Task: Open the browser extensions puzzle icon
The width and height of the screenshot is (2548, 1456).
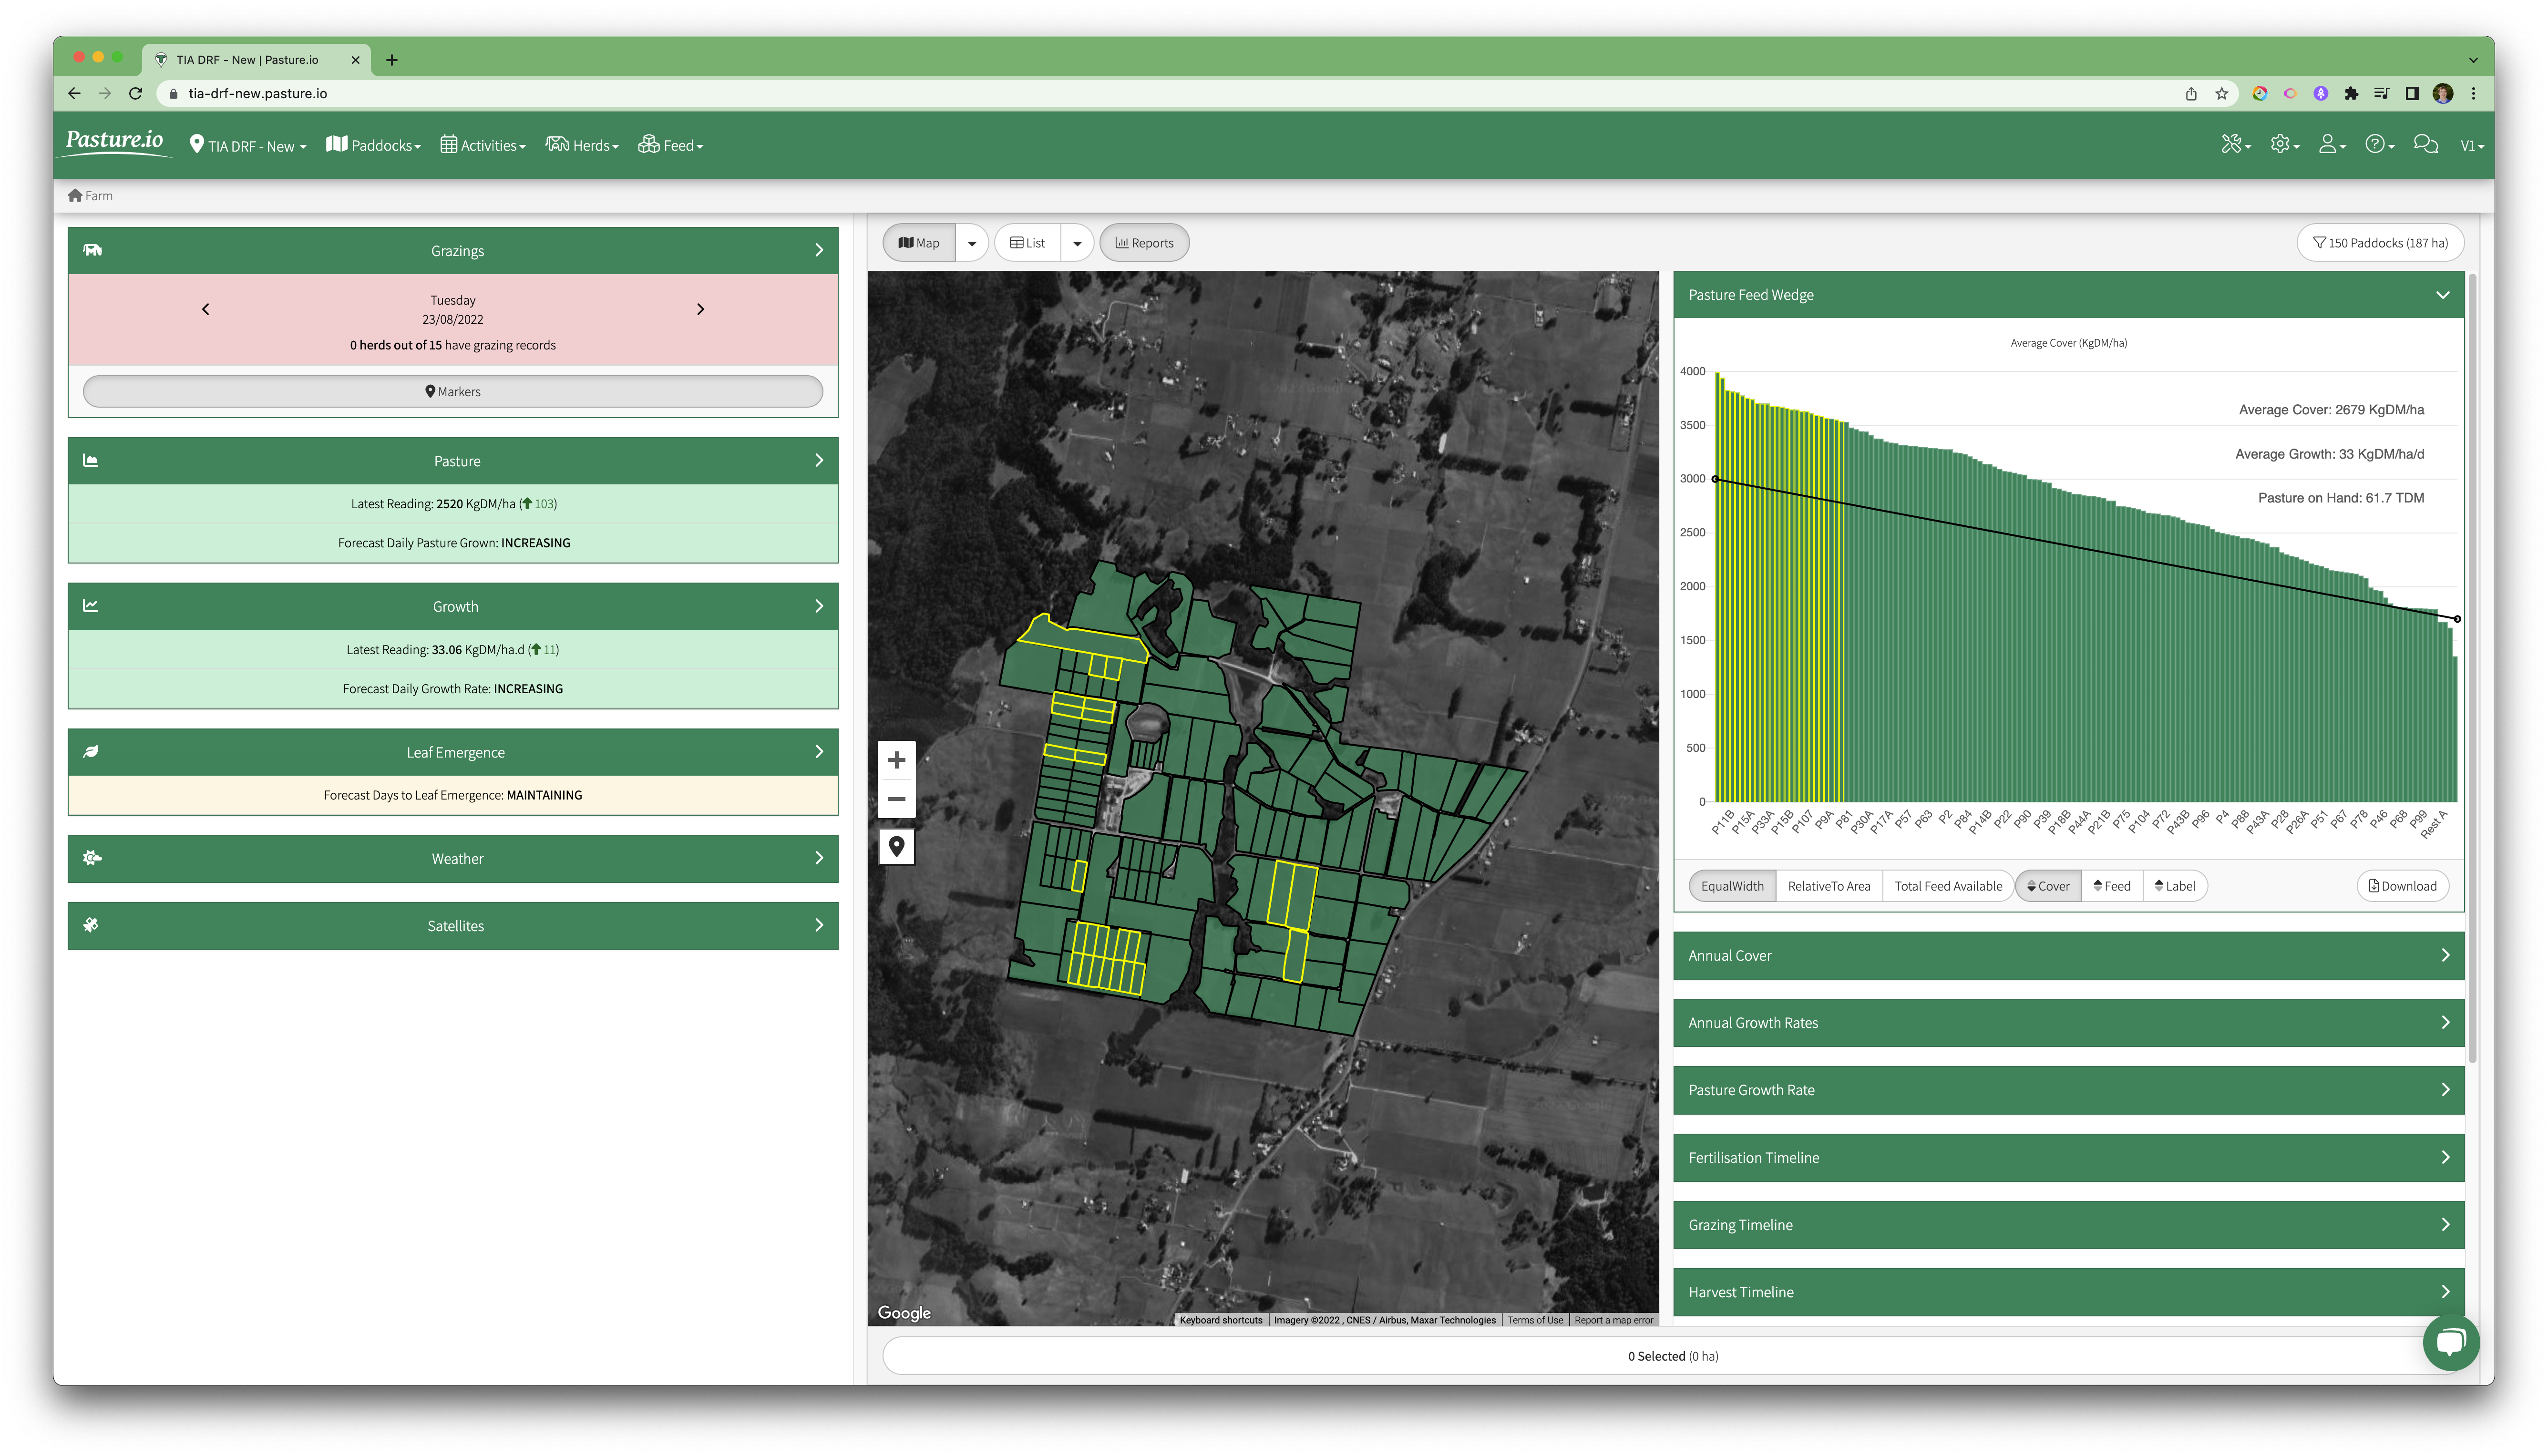Action: click(x=2351, y=93)
